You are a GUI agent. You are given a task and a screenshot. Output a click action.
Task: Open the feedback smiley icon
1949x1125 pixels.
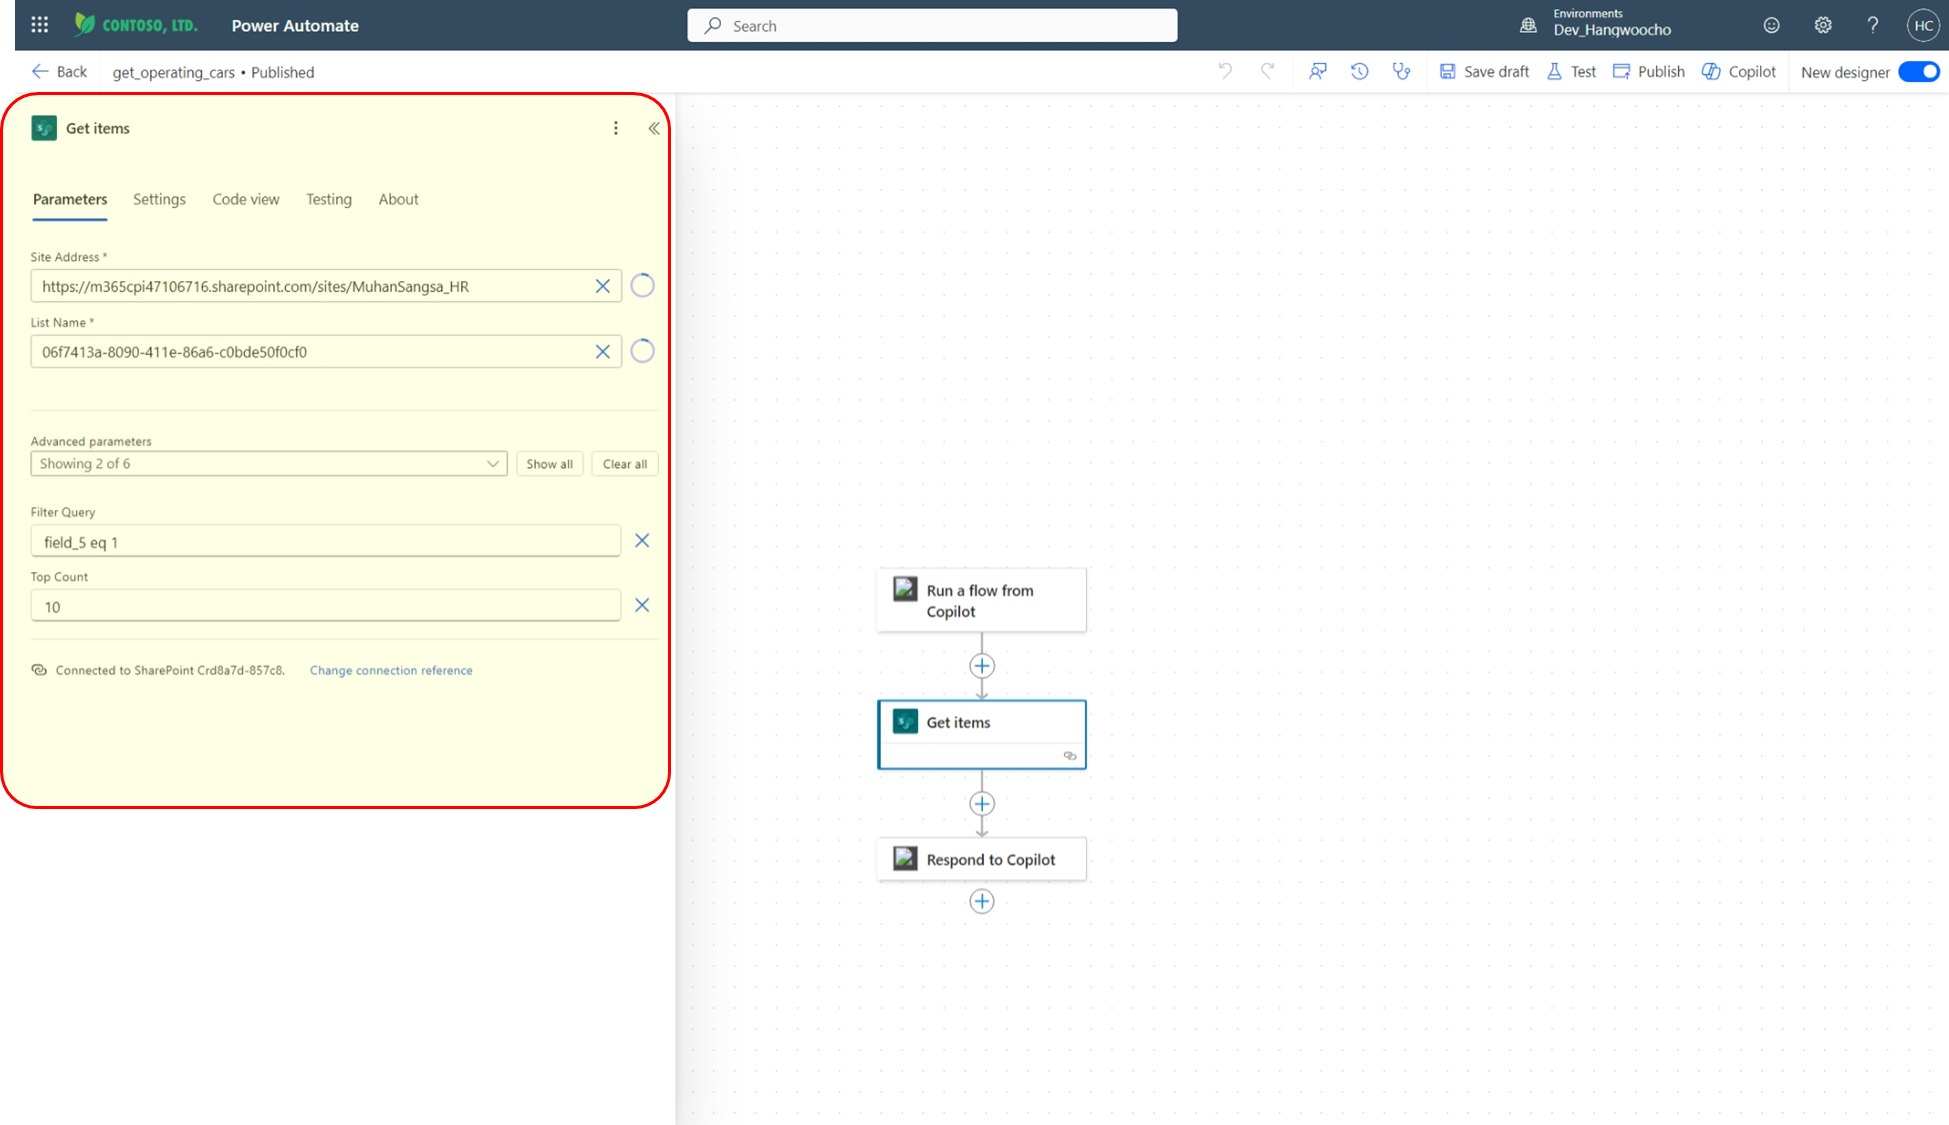(x=1771, y=26)
